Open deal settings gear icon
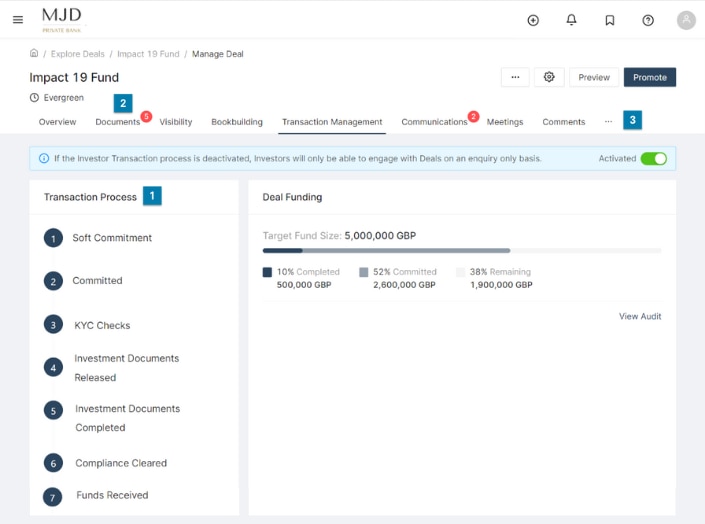705x524 pixels. click(x=549, y=77)
